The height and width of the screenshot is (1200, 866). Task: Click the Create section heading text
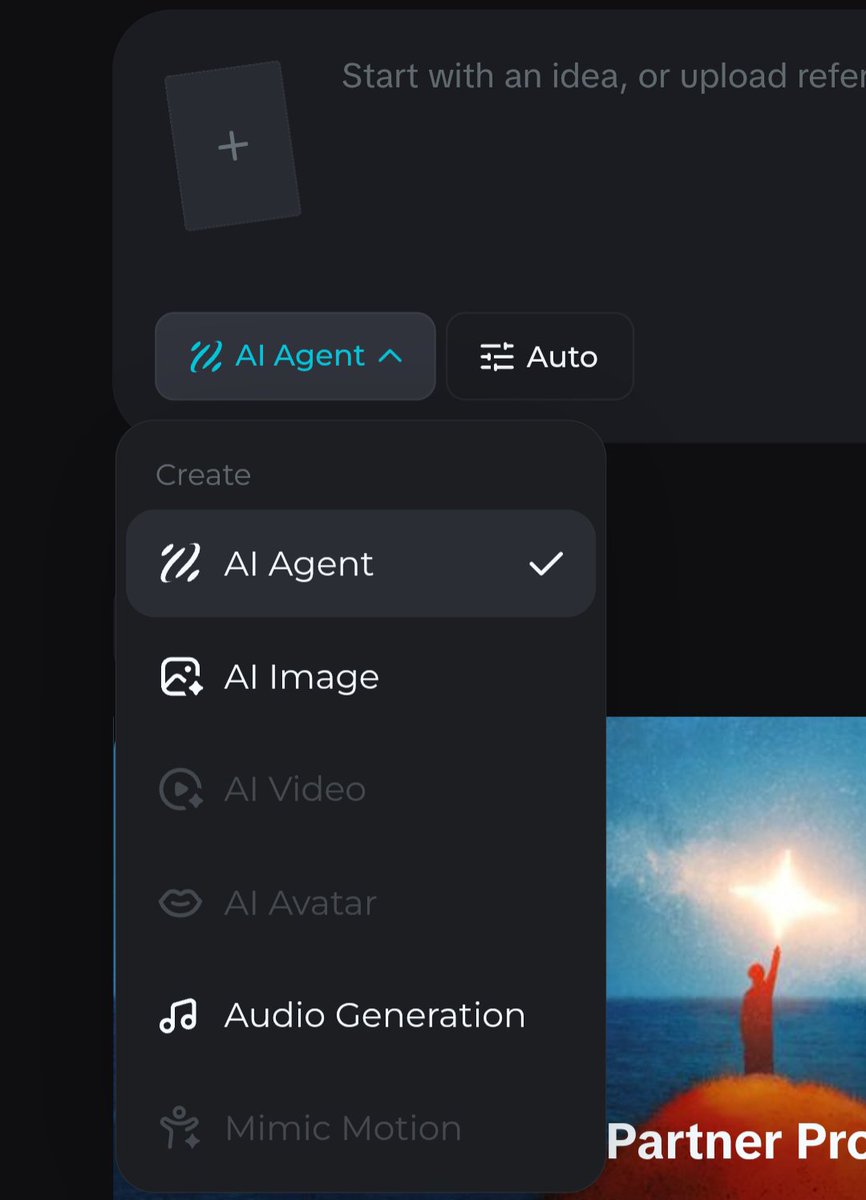(x=203, y=474)
